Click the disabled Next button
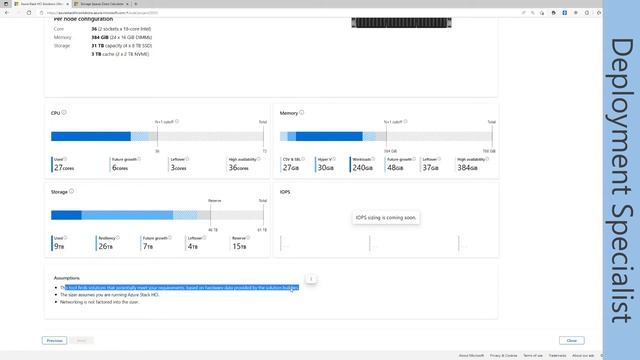The height and width of the screenshot is (360, 640). [81, 340]
